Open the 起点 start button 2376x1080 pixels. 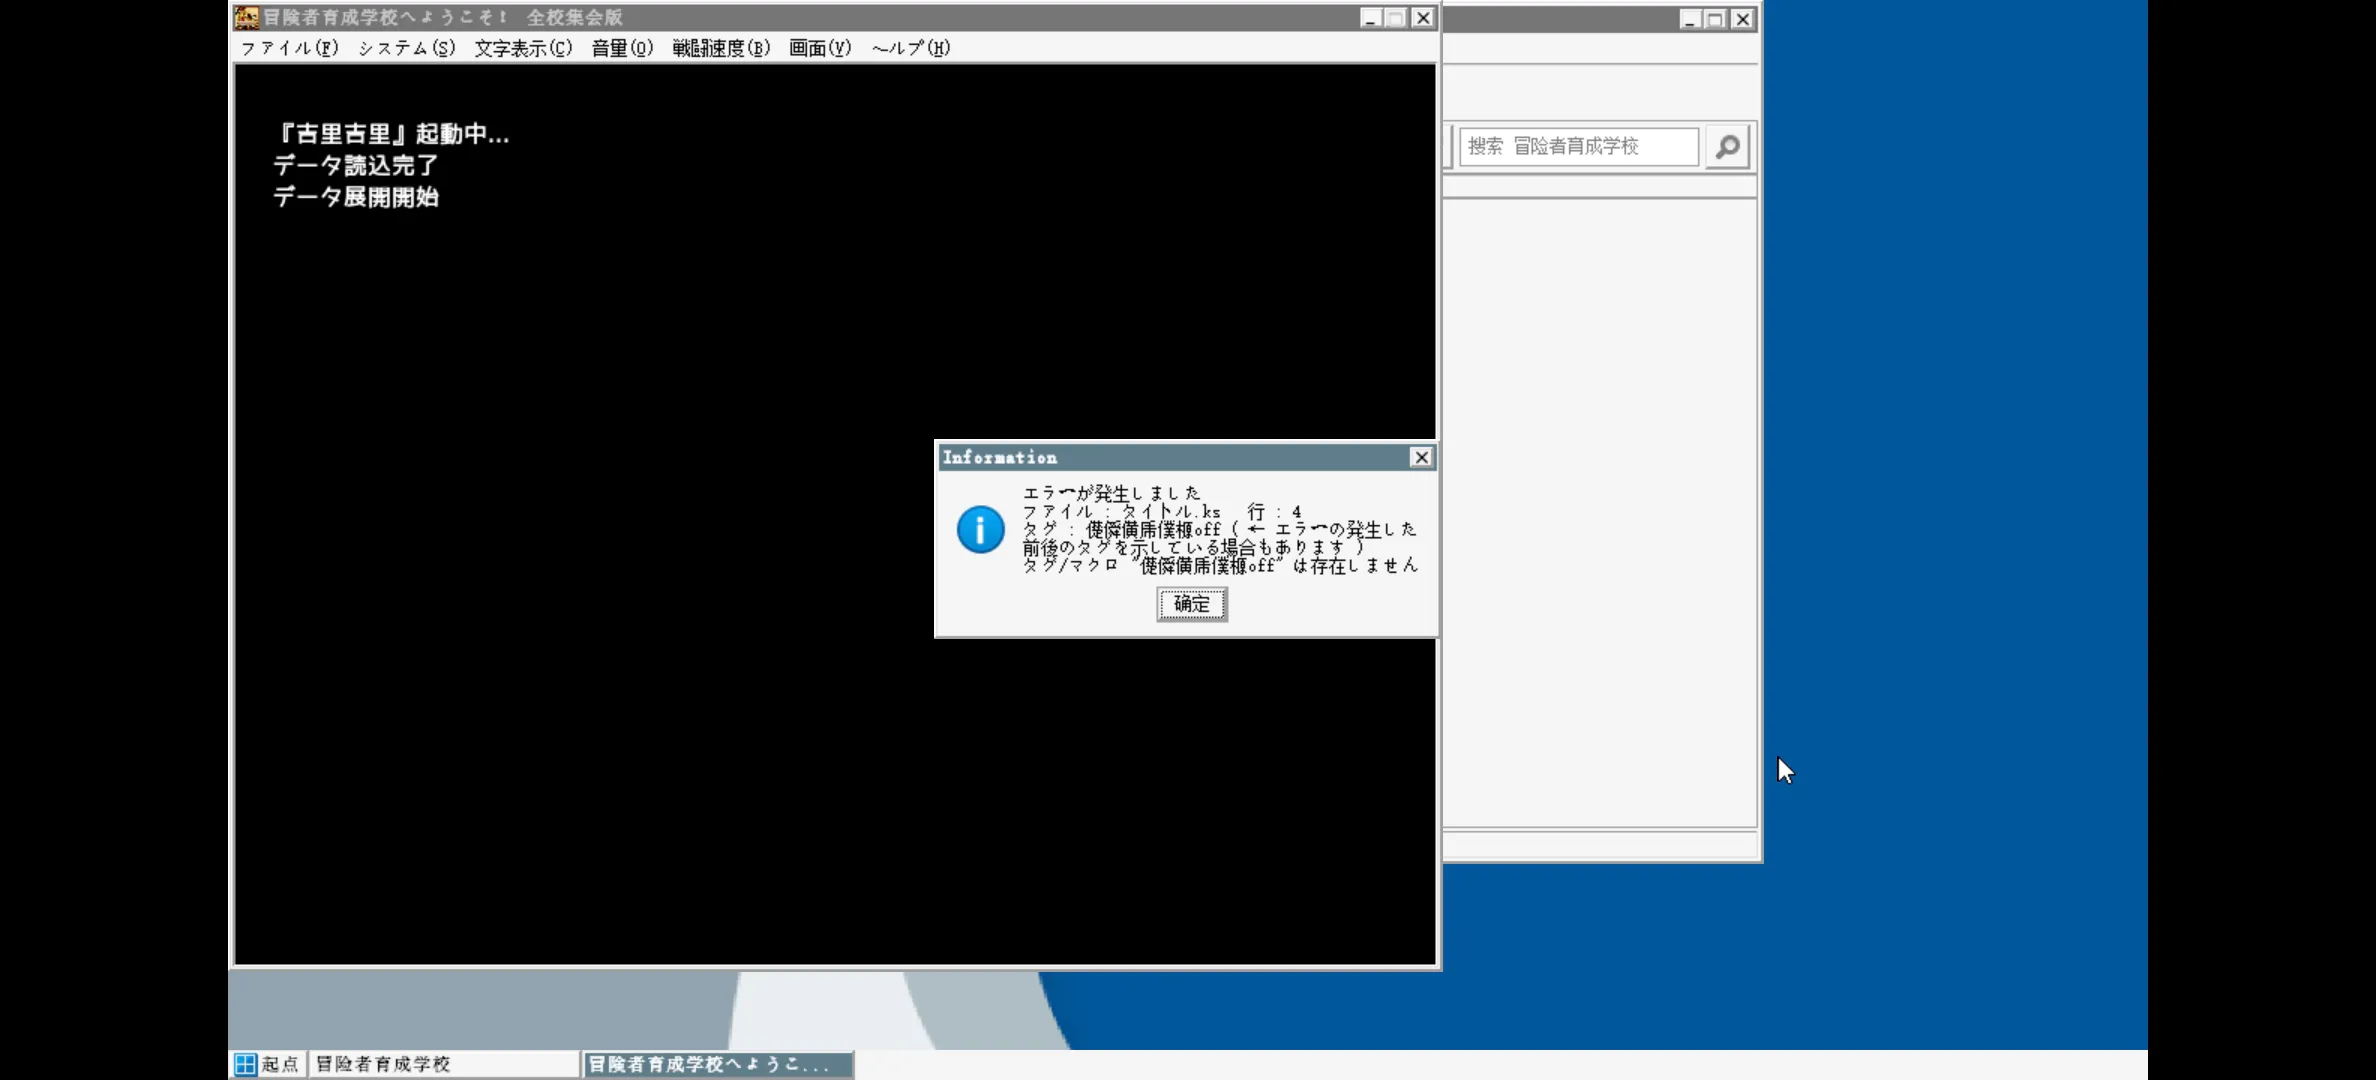(x=267, y=1064)
